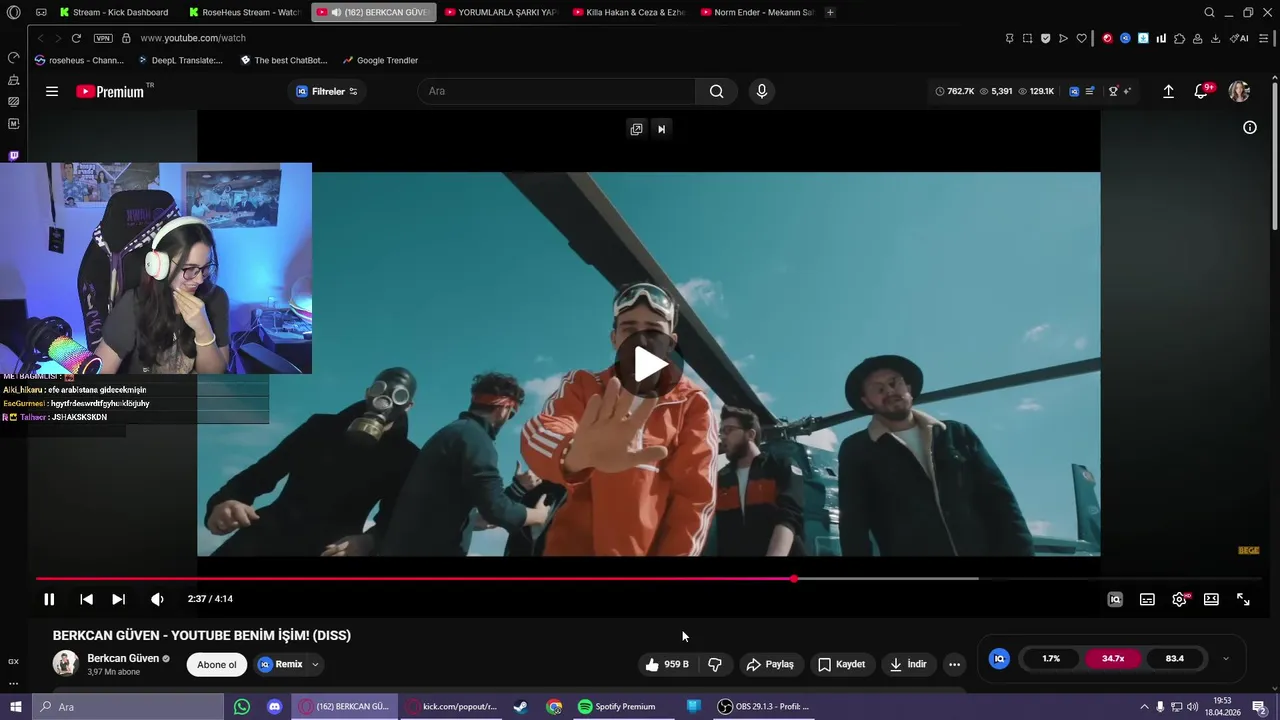Image resolution: width=1280 pixels, height=720 pixels.
Task: Open Twitch icon in Opera sidebar
Action: click(13, 156)
